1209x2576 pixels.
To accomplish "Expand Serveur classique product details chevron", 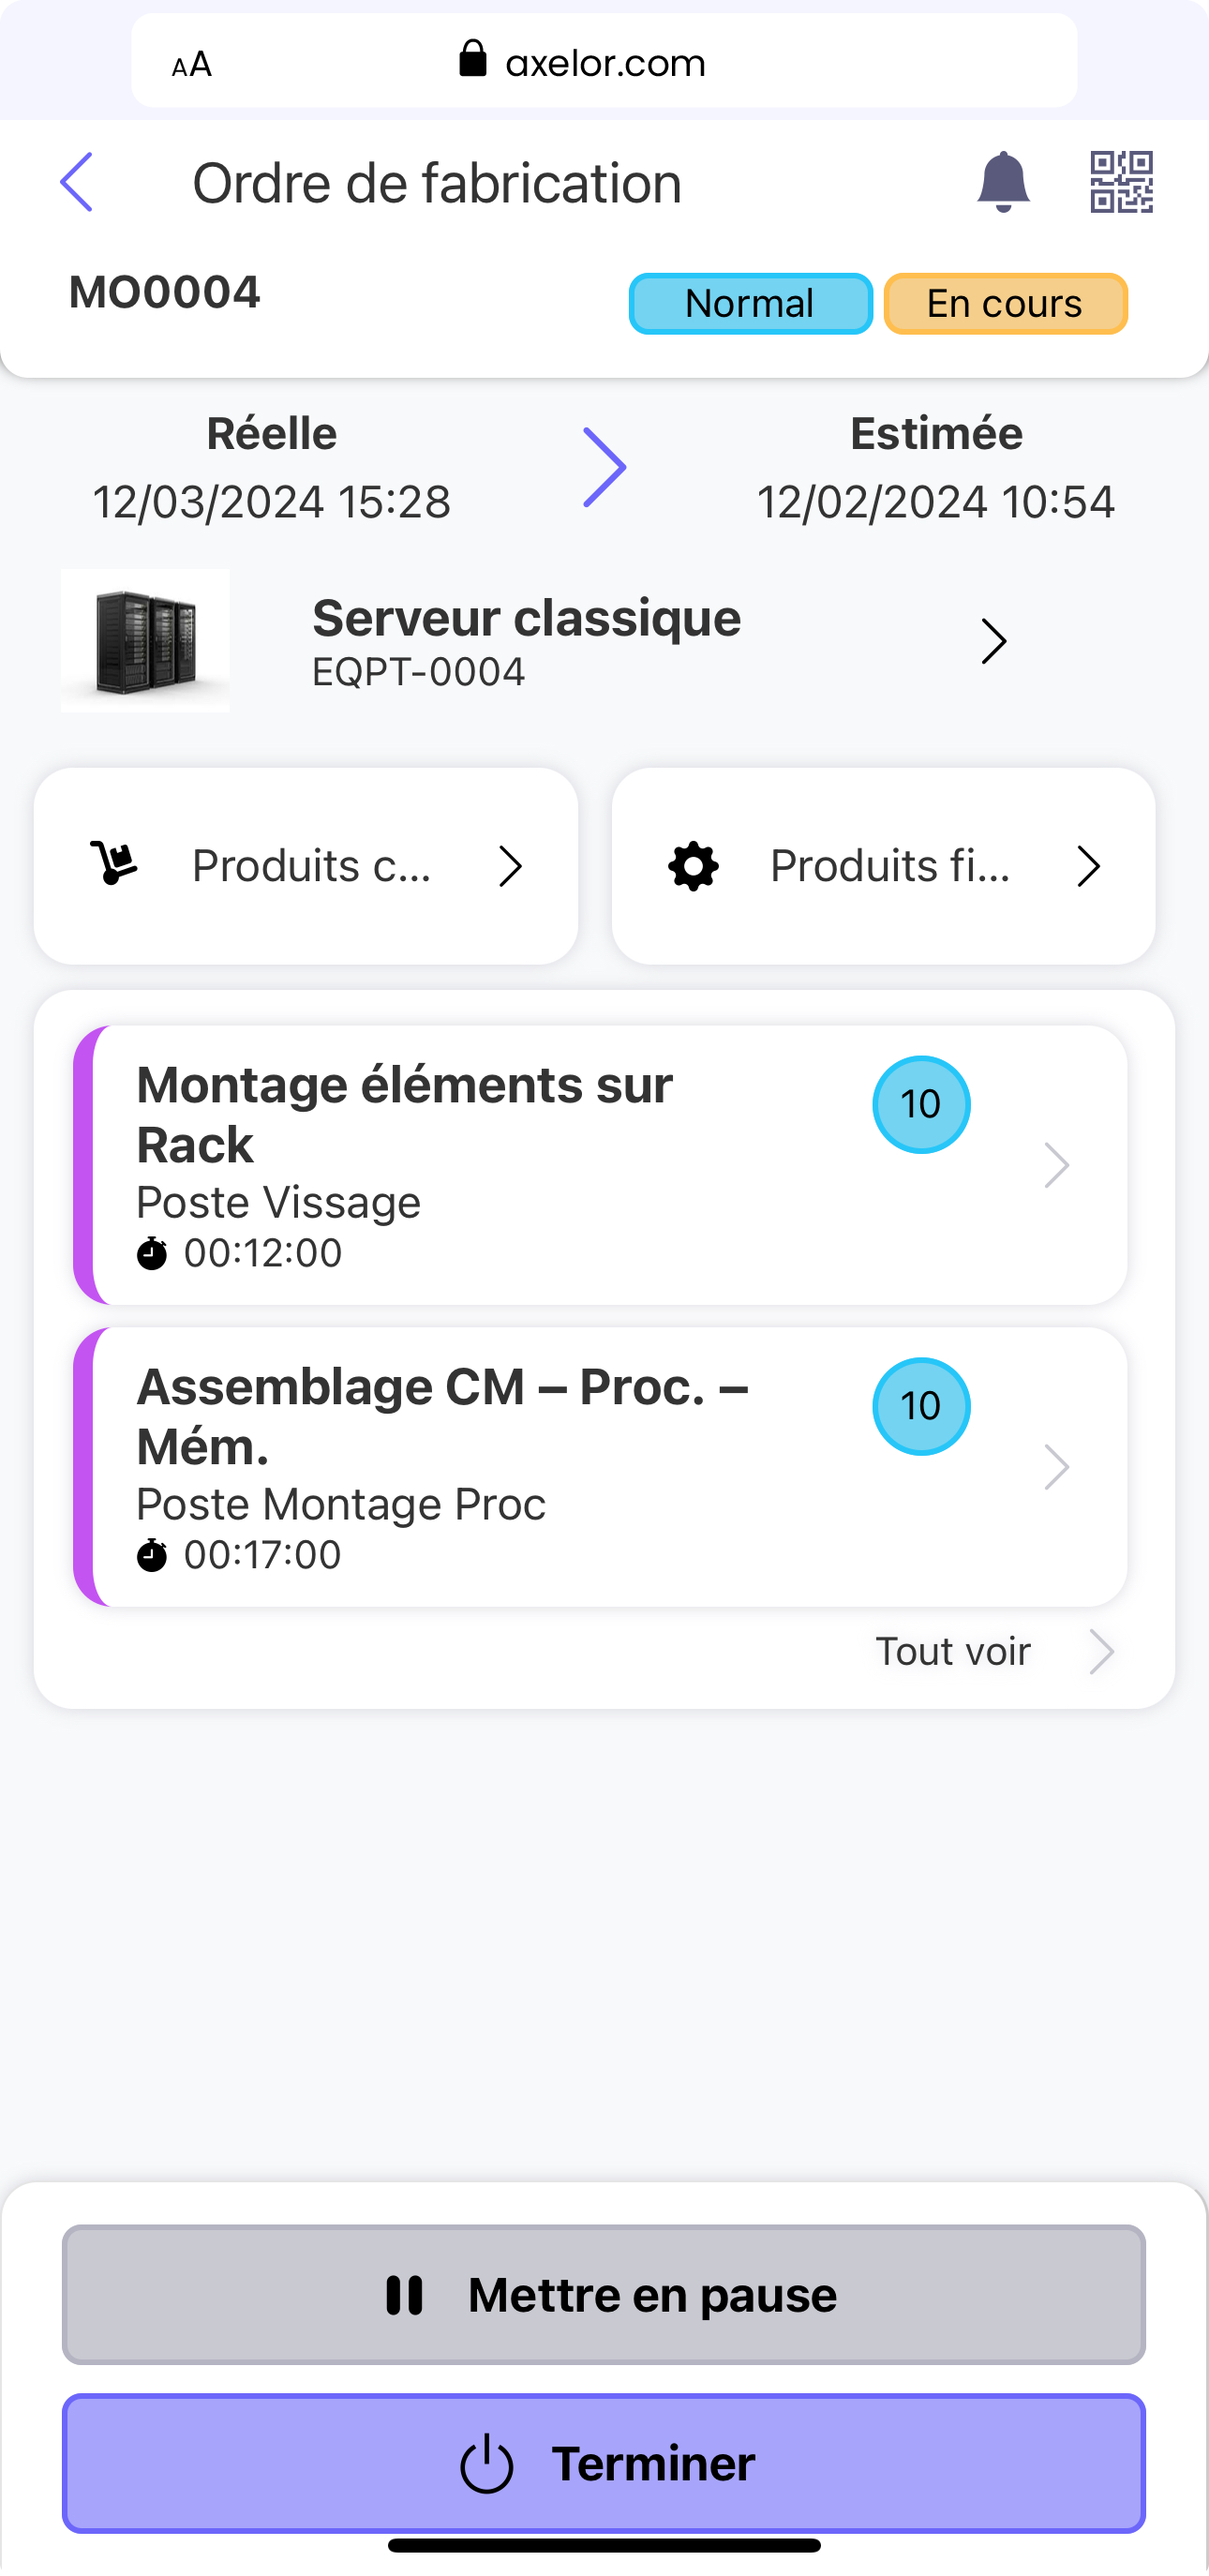I will pyautogui.click(x=993, y=641).
